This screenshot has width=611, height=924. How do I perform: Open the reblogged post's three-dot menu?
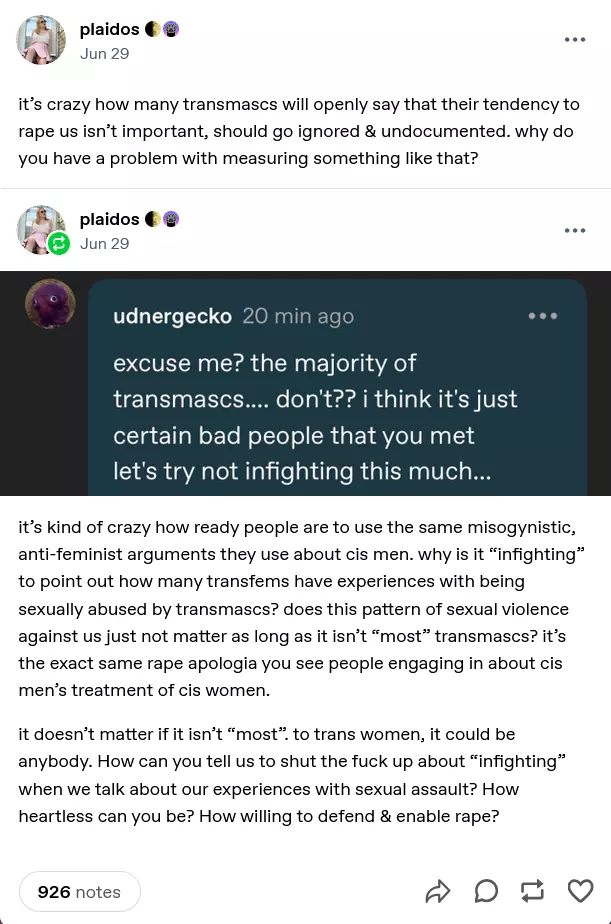575,230
